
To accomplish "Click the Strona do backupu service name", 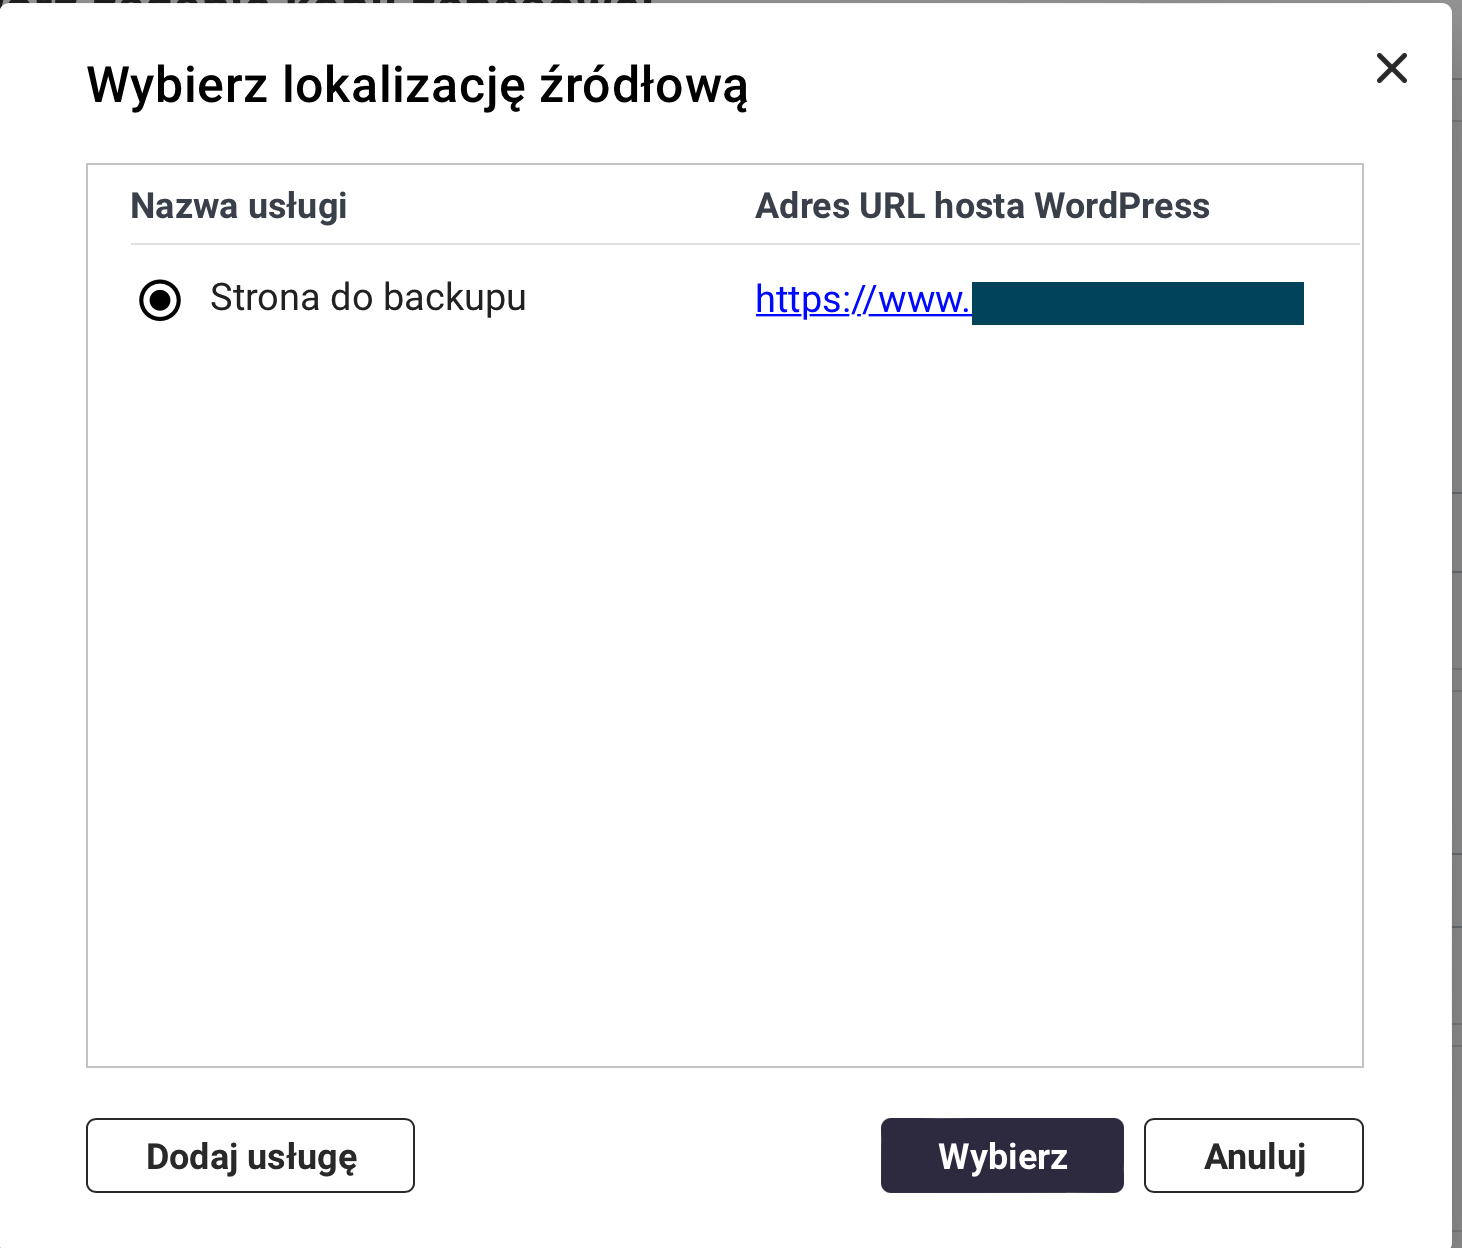I will coord(368,298).
